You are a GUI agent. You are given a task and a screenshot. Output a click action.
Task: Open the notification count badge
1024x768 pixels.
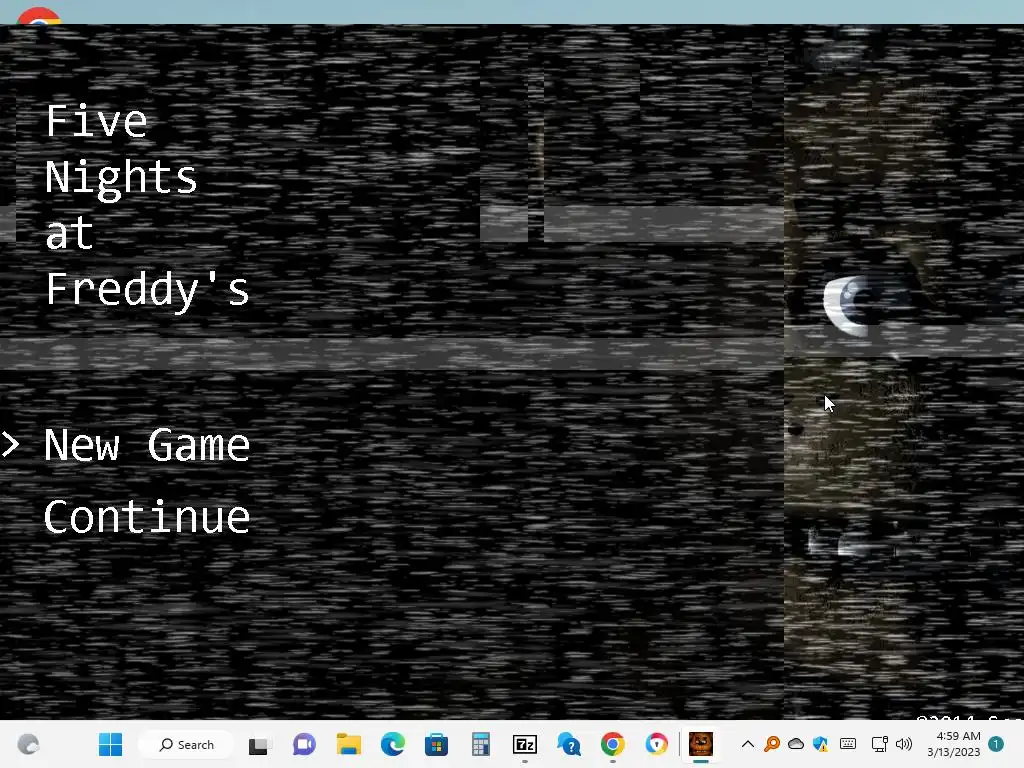pyautogui.click(x=996, y=744)
